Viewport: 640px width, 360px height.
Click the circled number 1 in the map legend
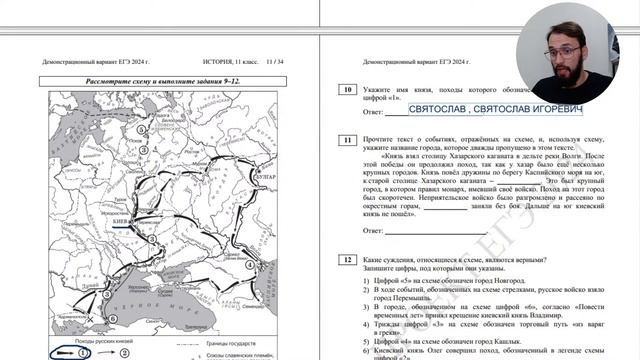click(x=83, y=353)
